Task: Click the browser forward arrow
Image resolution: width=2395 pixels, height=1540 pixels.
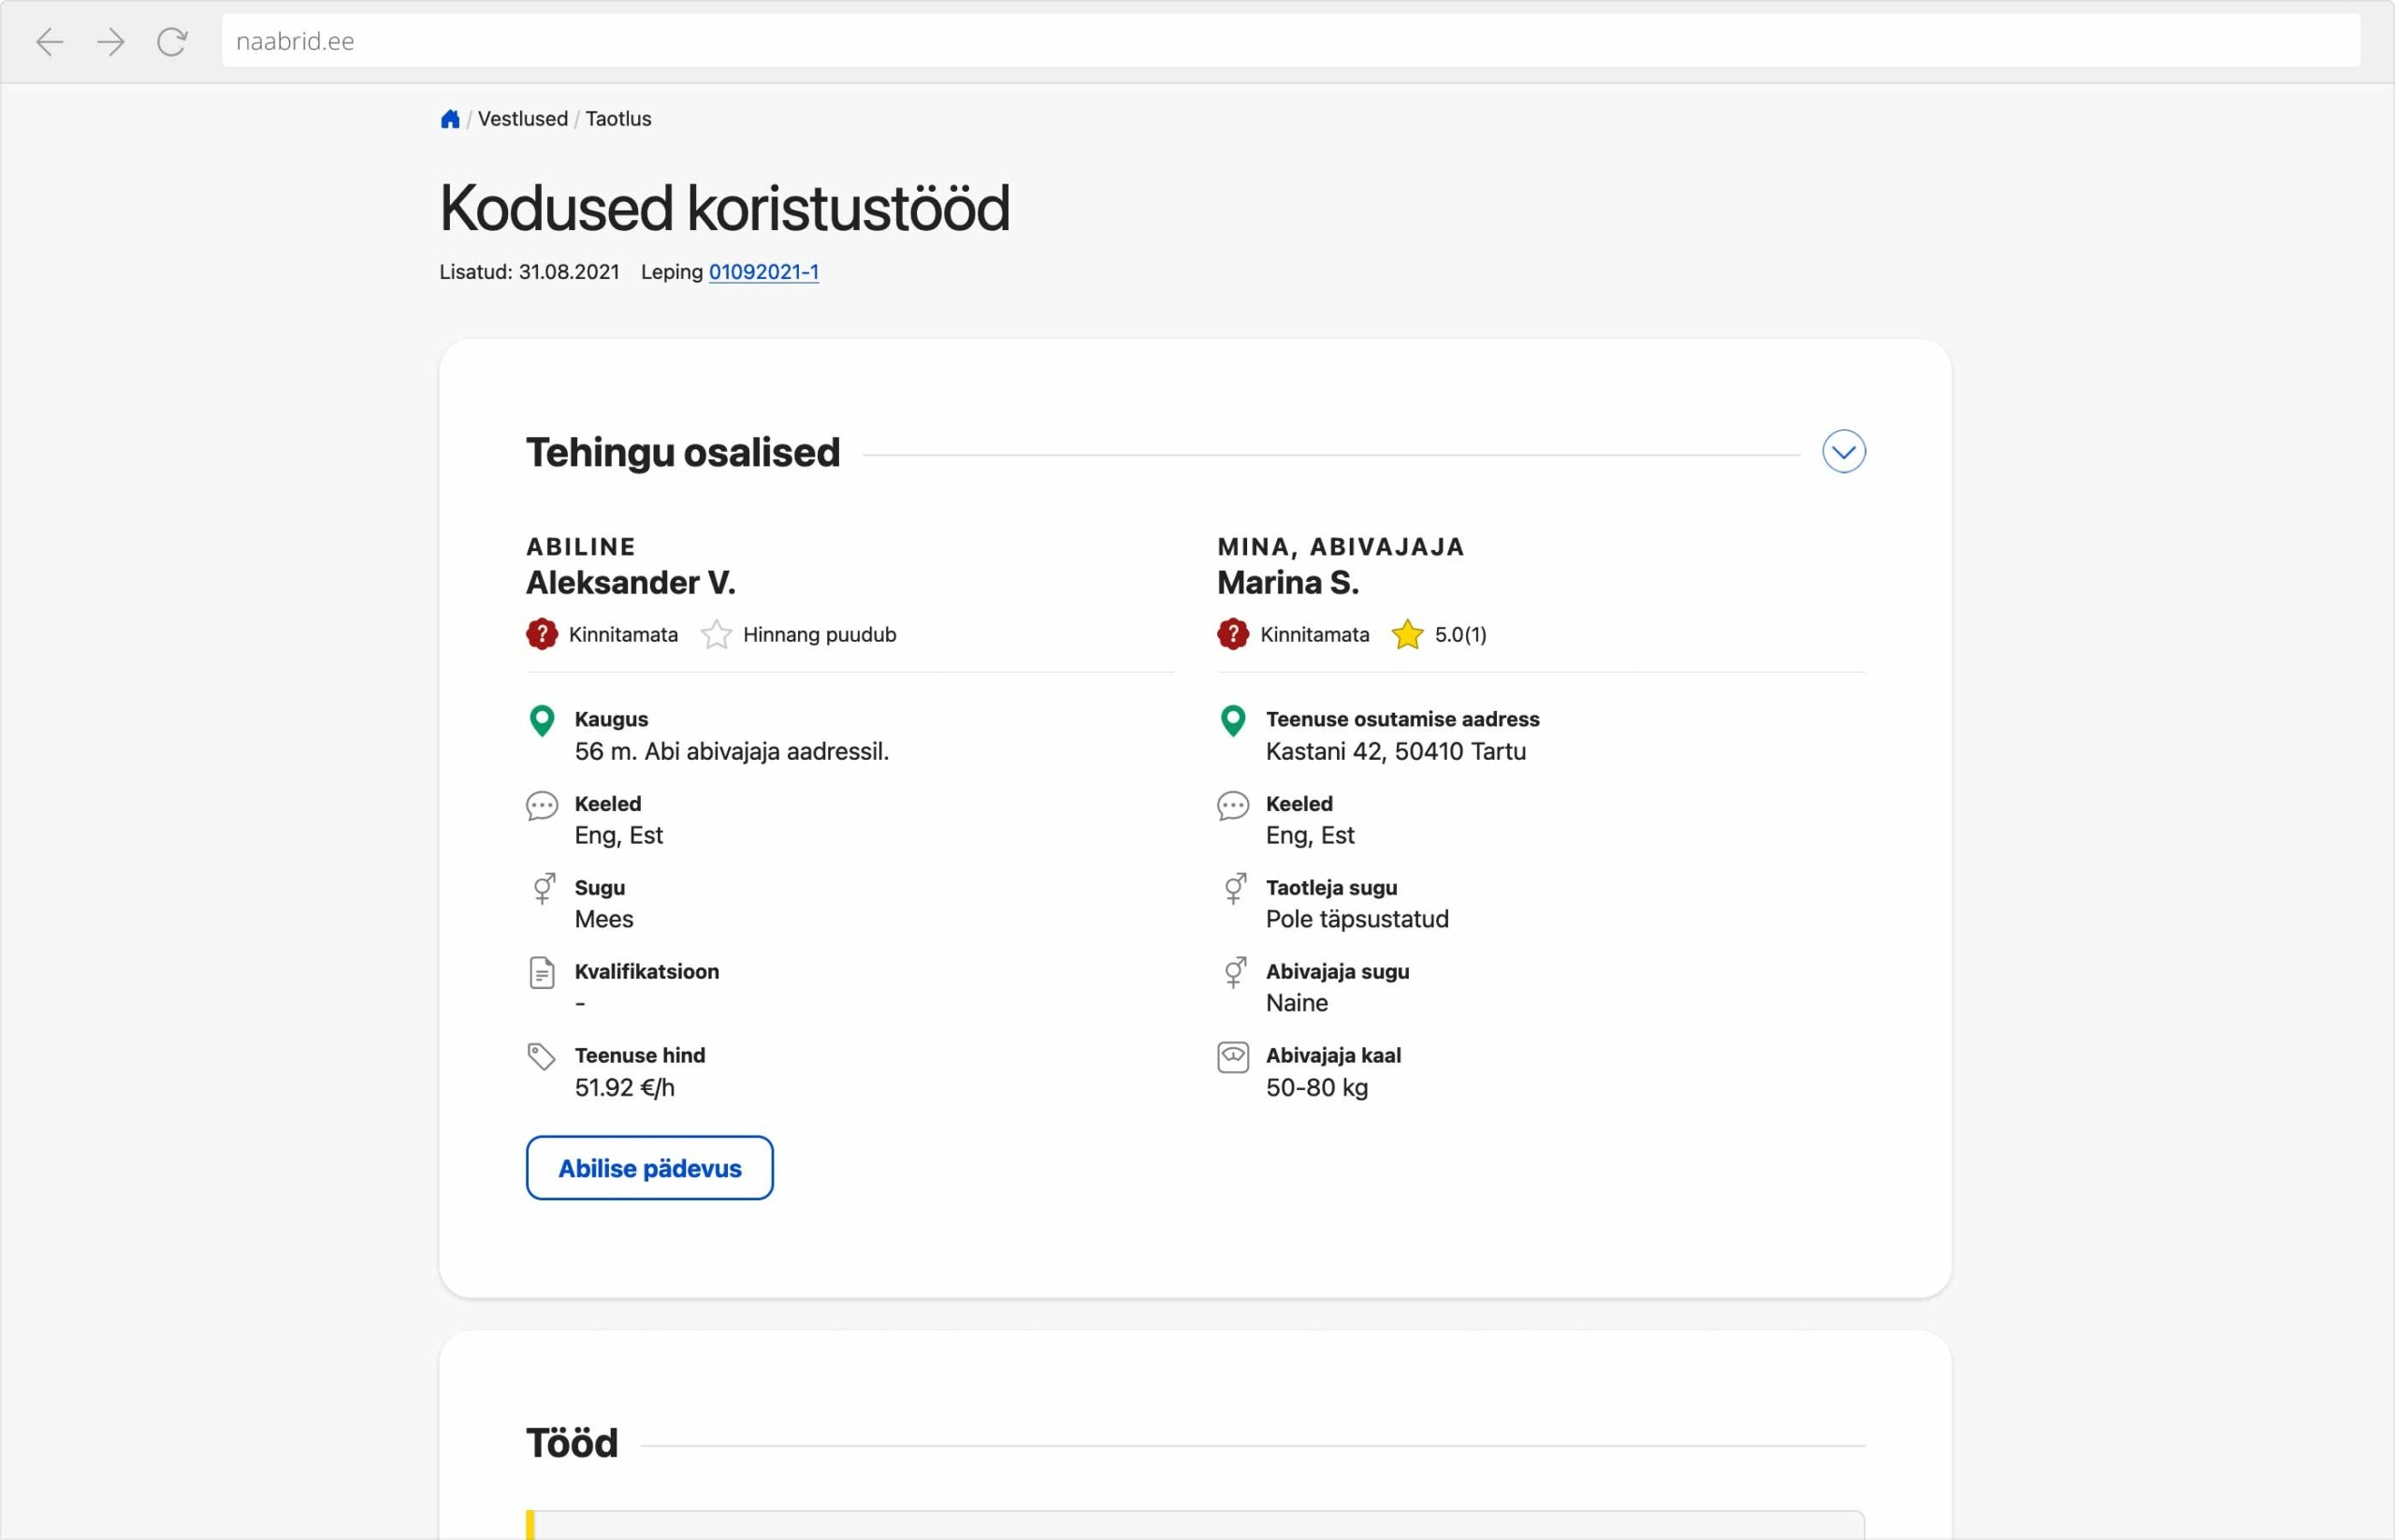Action: (110, 41)
